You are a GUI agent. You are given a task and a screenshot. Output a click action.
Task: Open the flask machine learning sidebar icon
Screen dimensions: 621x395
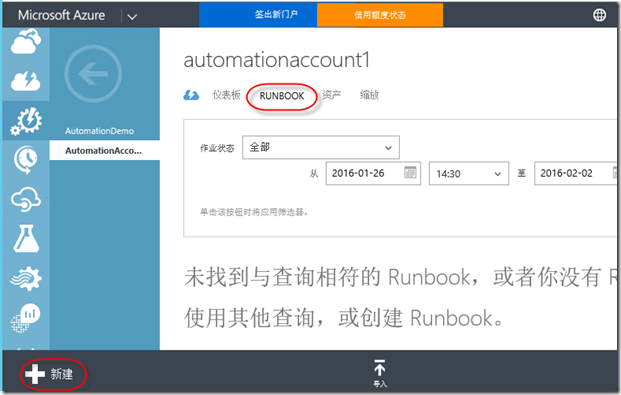26,239
